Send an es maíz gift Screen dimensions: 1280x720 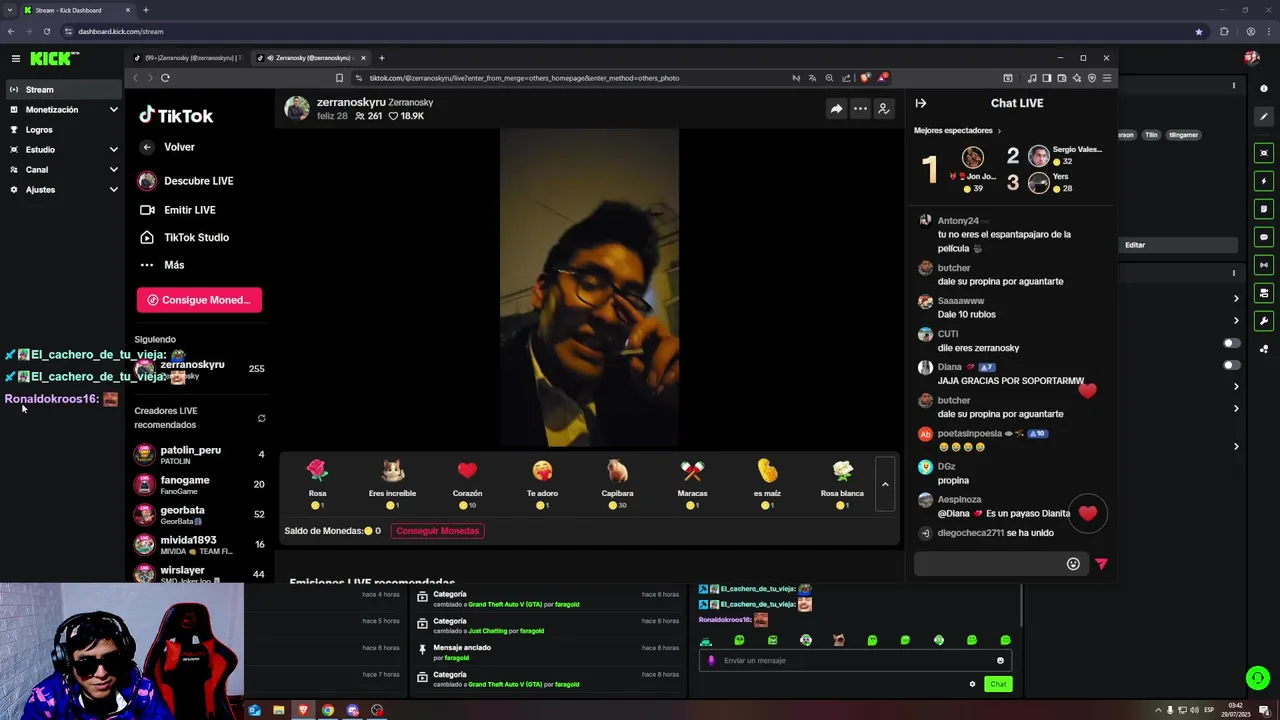tap(767, 484)
